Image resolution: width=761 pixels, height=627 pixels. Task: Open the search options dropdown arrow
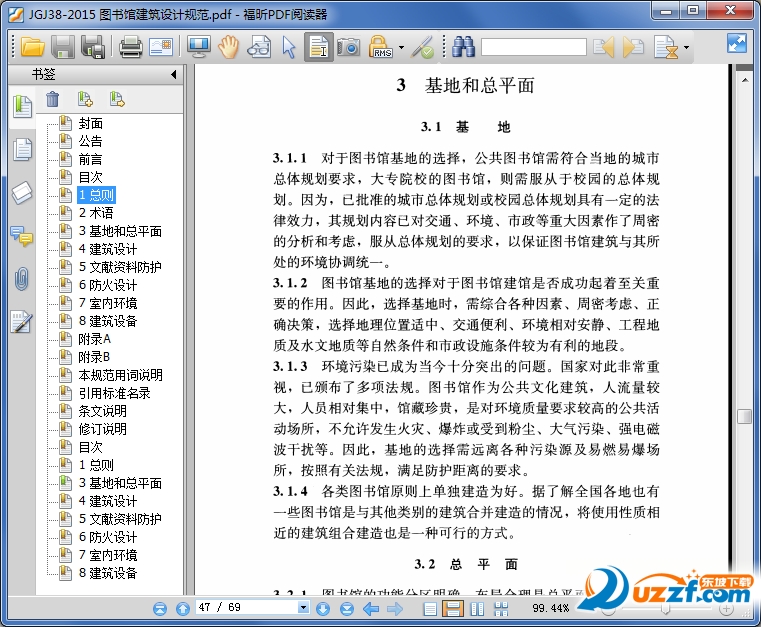686,48
